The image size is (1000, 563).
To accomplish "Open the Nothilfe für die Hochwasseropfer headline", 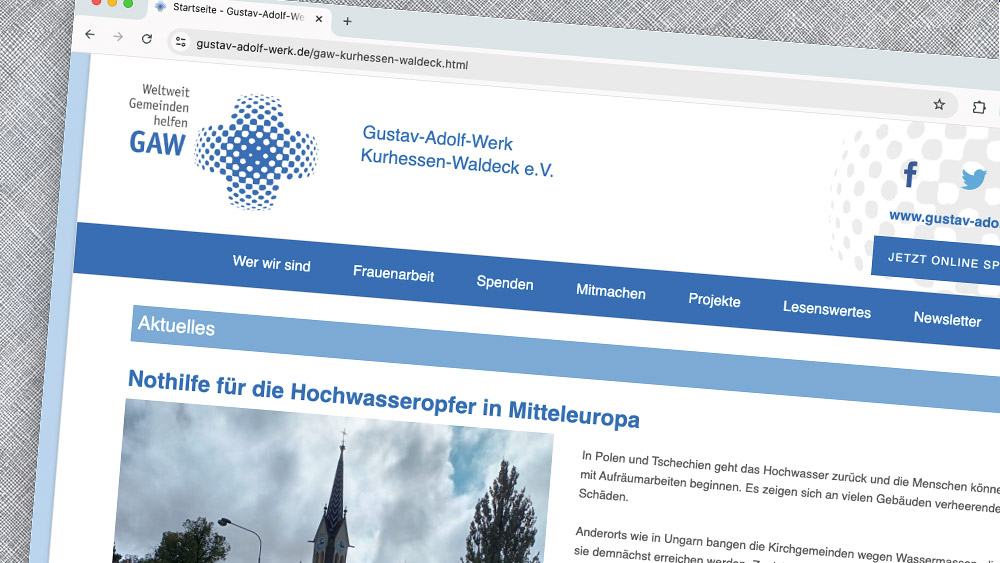I will 384,398.
